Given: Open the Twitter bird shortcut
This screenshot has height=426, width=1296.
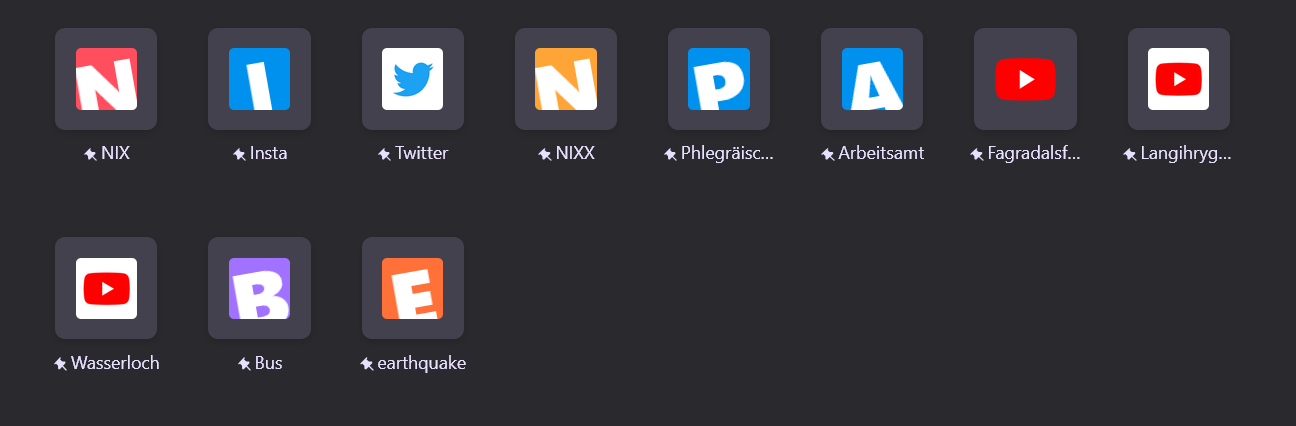Looking at the screenshot, I should [413, 79].
